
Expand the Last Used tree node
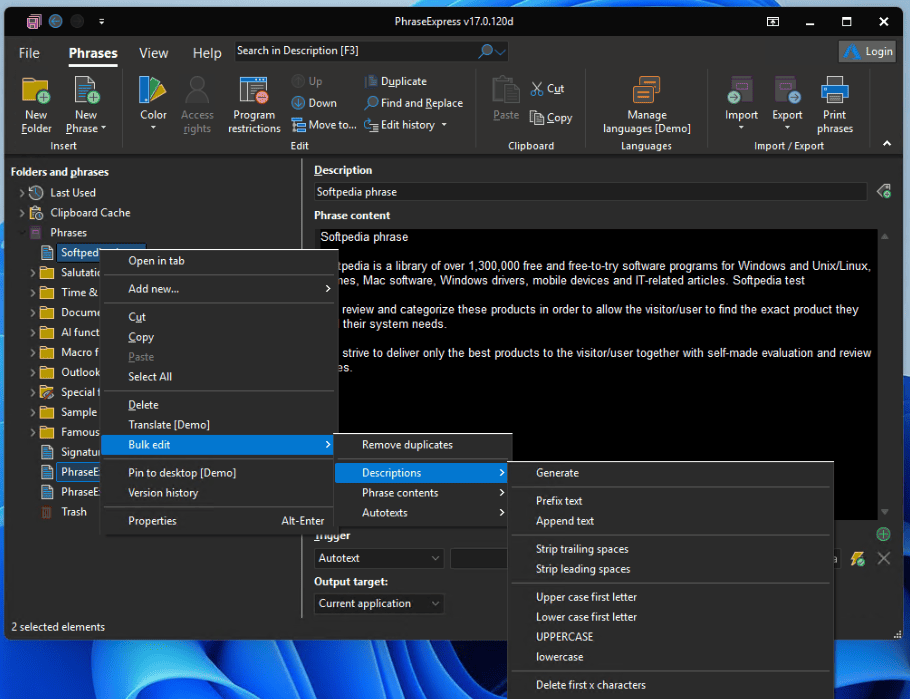[22, 193]
